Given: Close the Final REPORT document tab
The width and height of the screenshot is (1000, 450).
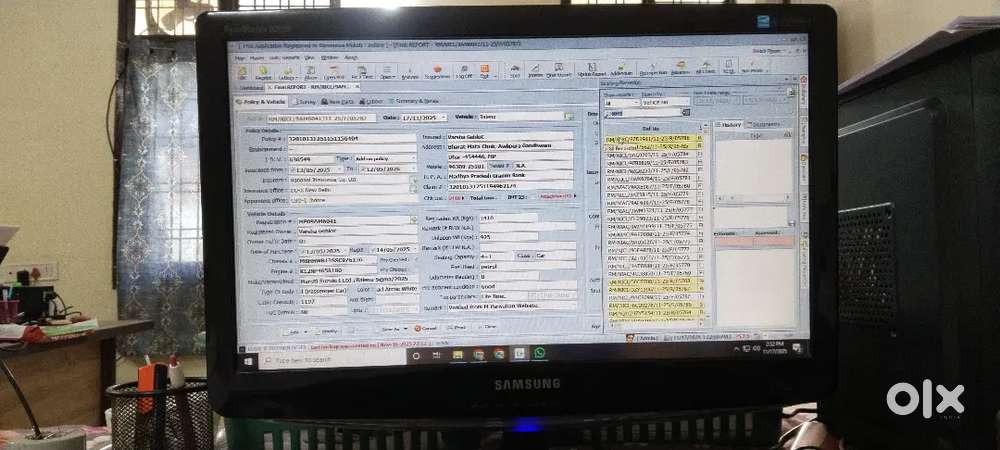Looking at the screenshot, I should 357,87.
